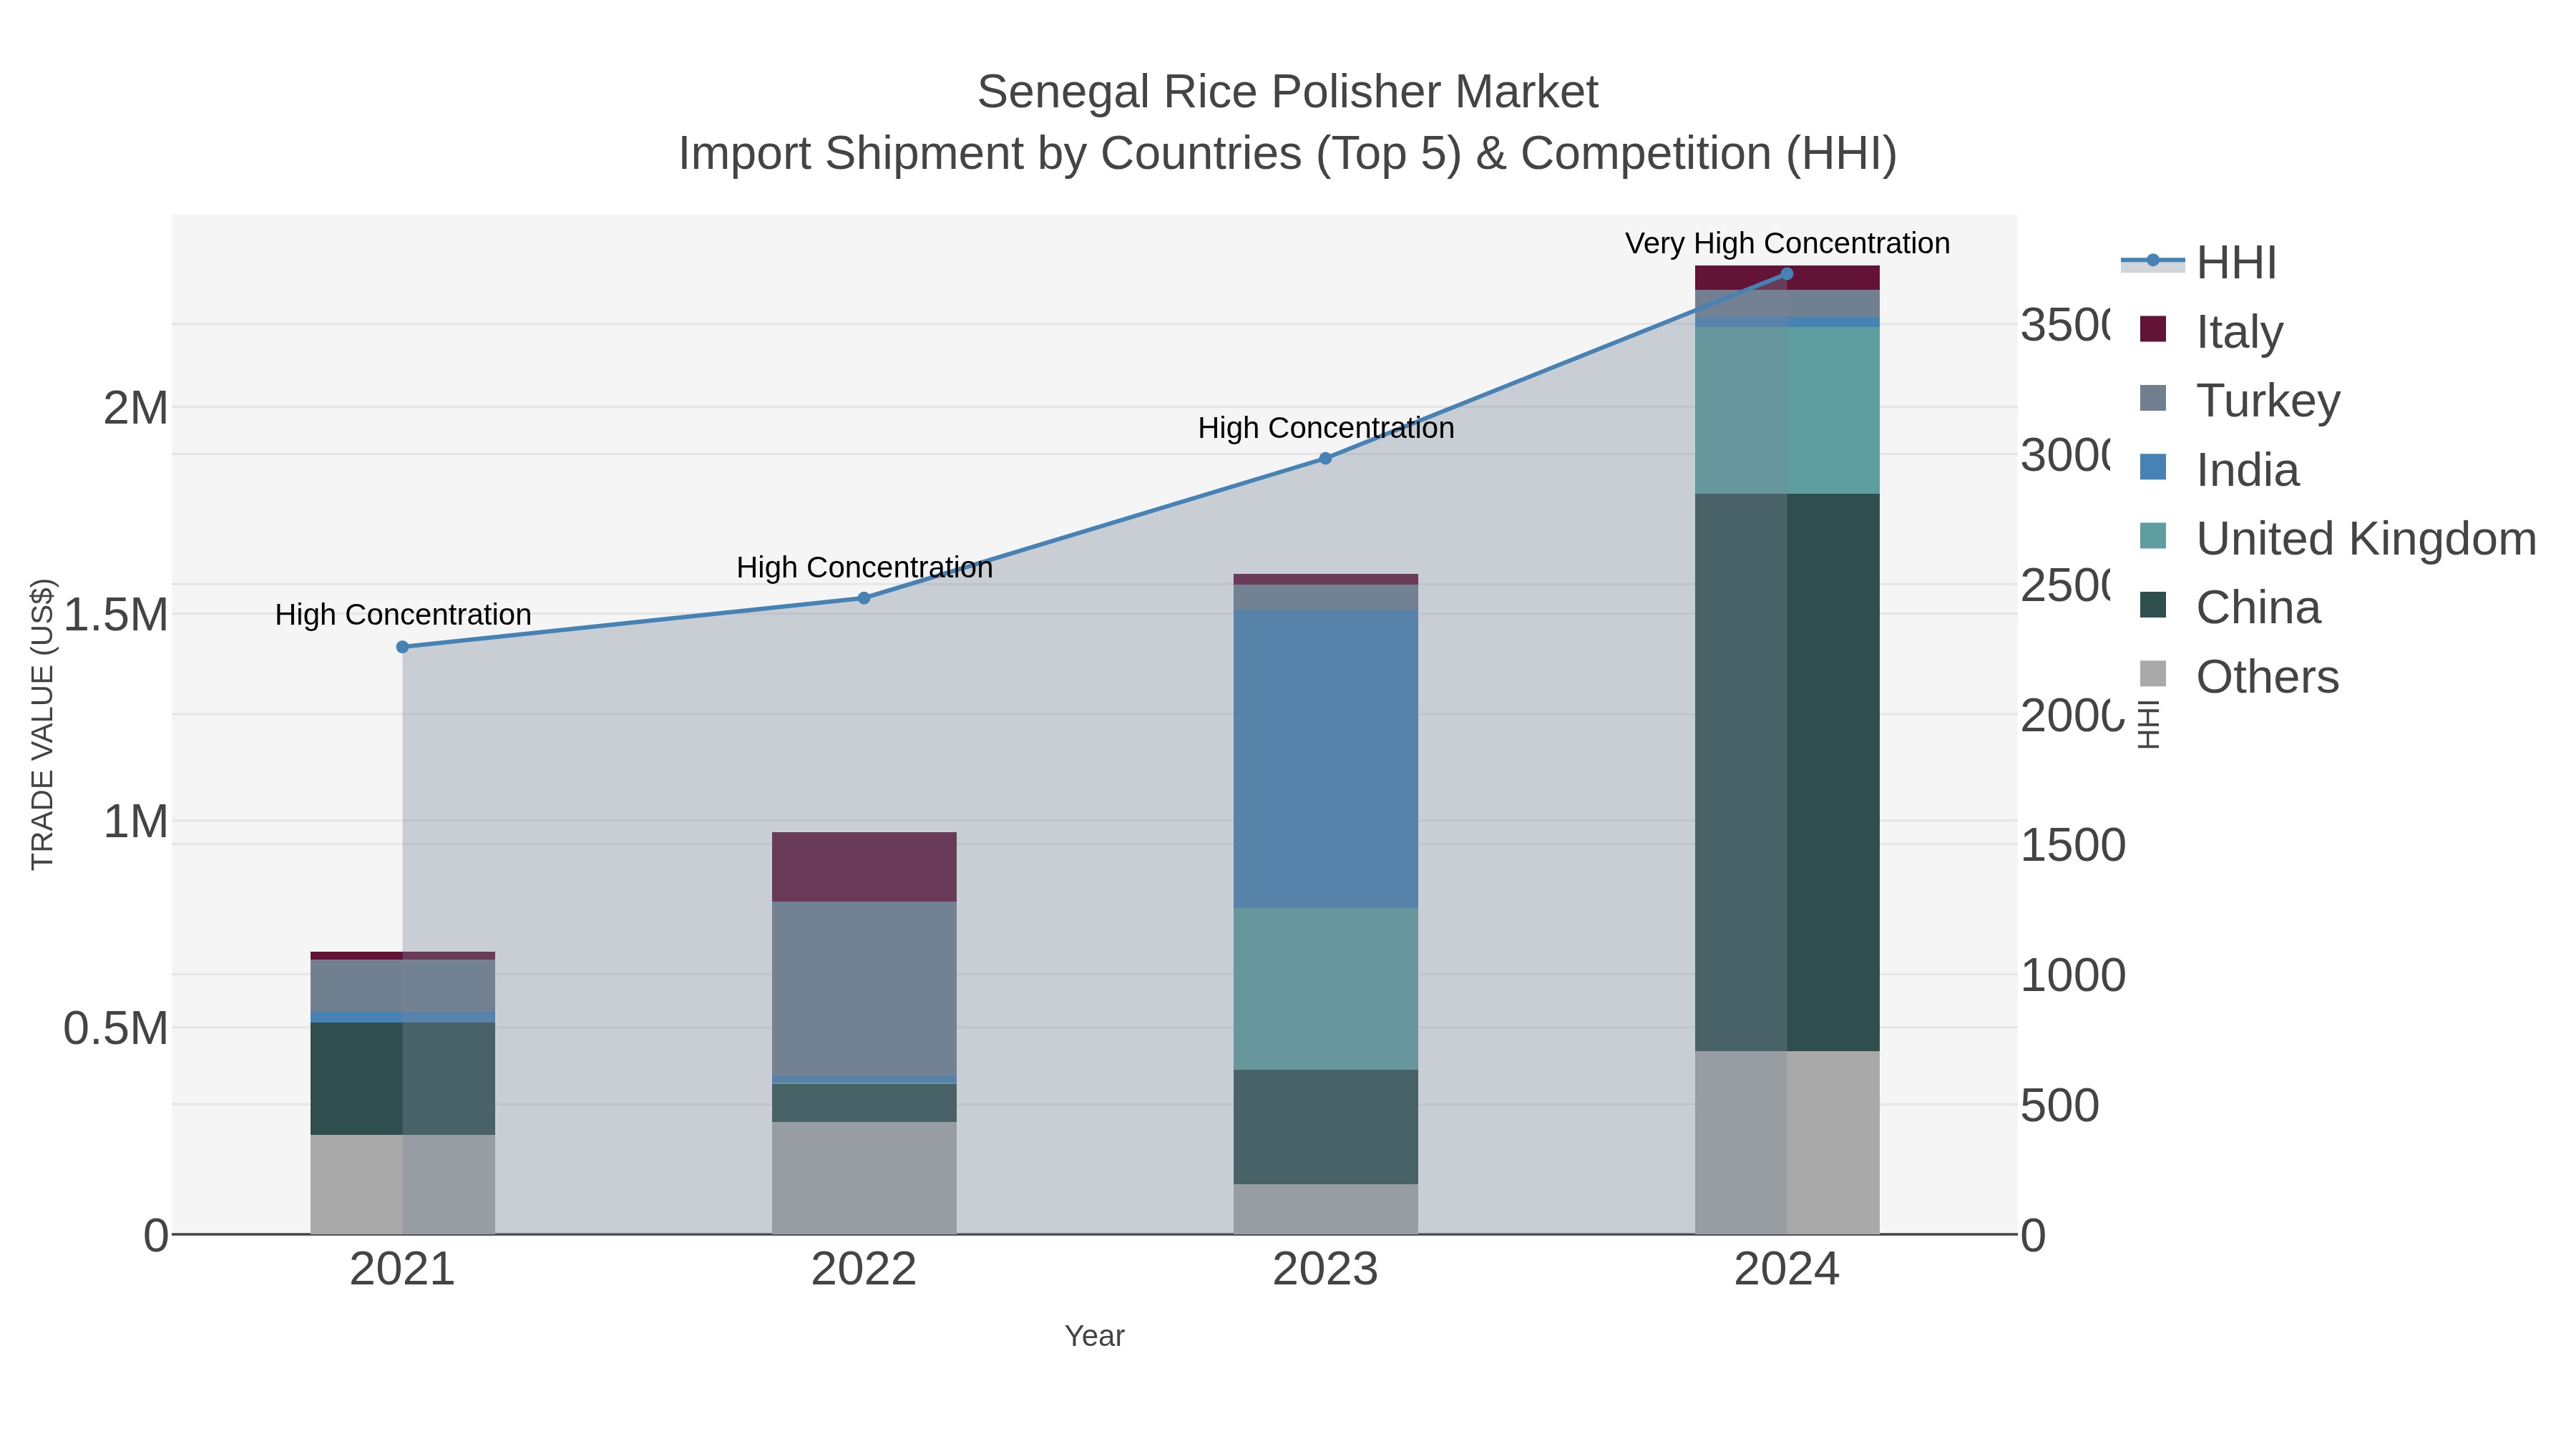The height and width of the screenshot is (1449, 2576).
Task: Click the 2023 x-axis label
Action: point(1325,1269)
